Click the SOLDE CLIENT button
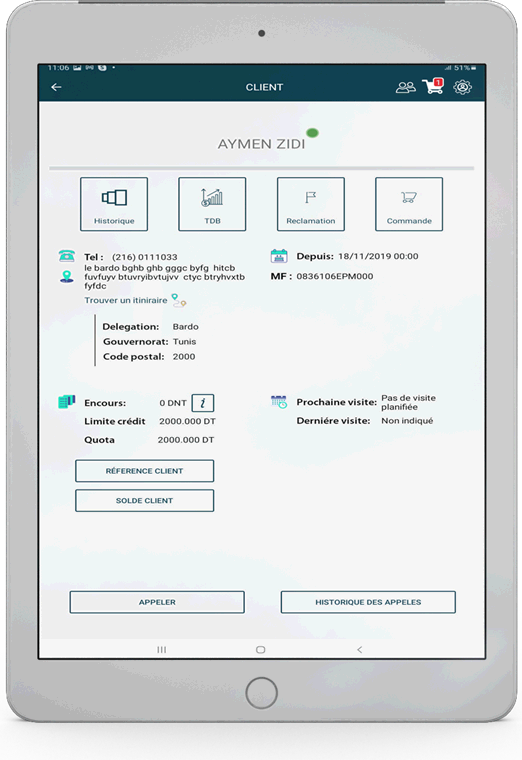Screen dimensions: 522x760 [144, 501]
